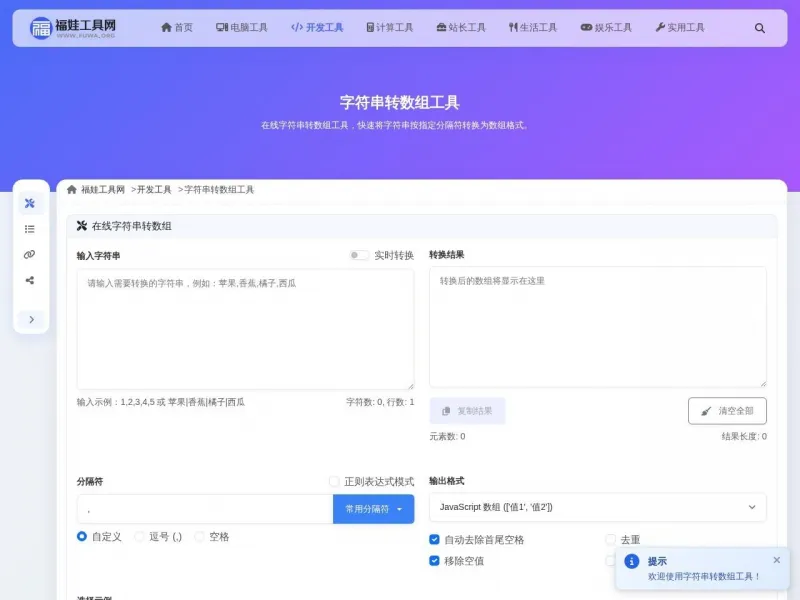This screenshot has height=600, width=800.
Task: Open the 站长工具 menu item
Action: [x=460, y=28]
